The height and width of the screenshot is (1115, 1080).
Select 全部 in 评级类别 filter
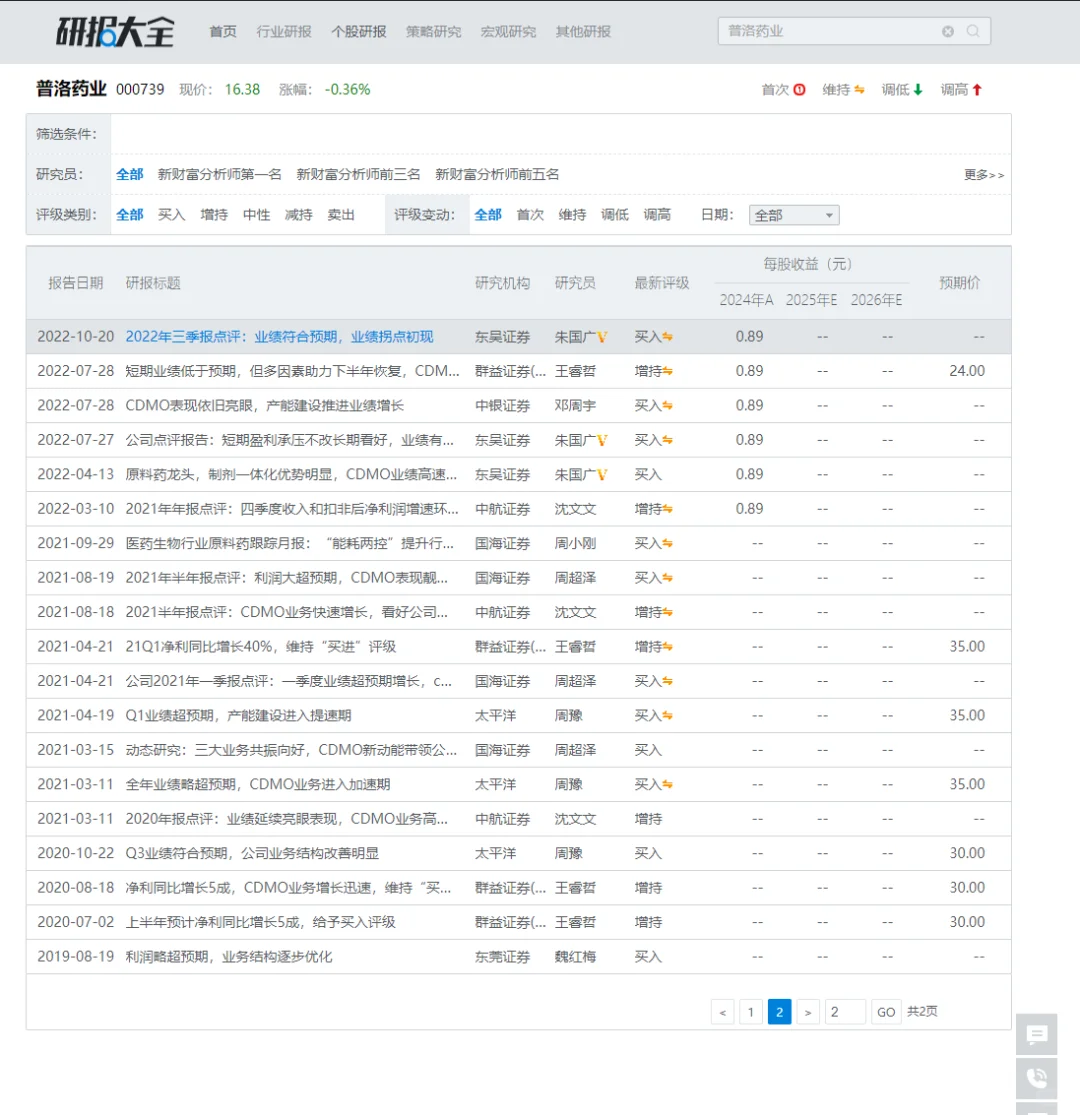click(x=129, y=215)
